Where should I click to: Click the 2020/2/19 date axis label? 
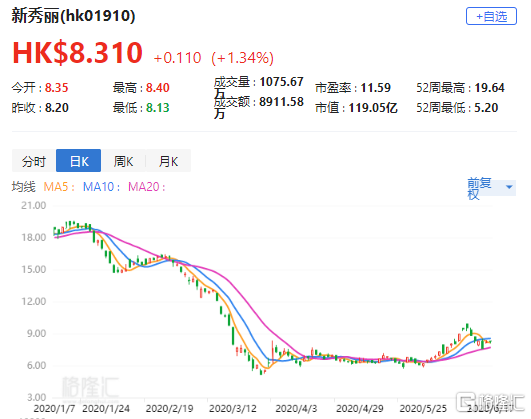[x=169, y=408]
